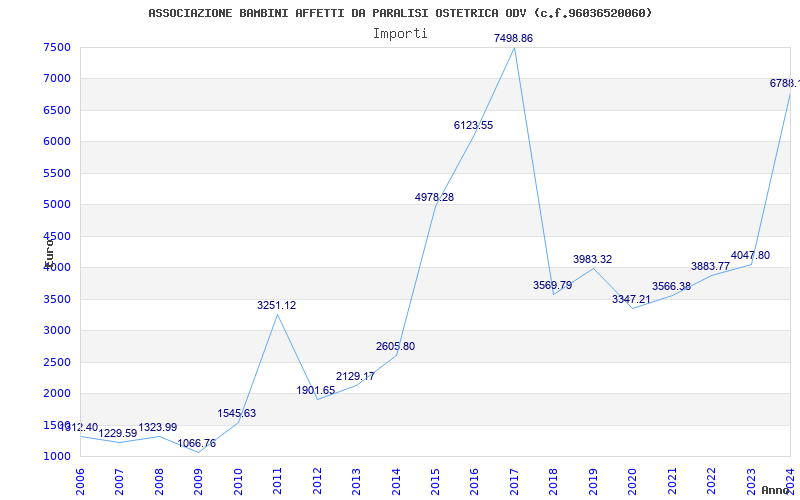Click x-axis year 2023

pyautogui.click(x=752, y=482)
